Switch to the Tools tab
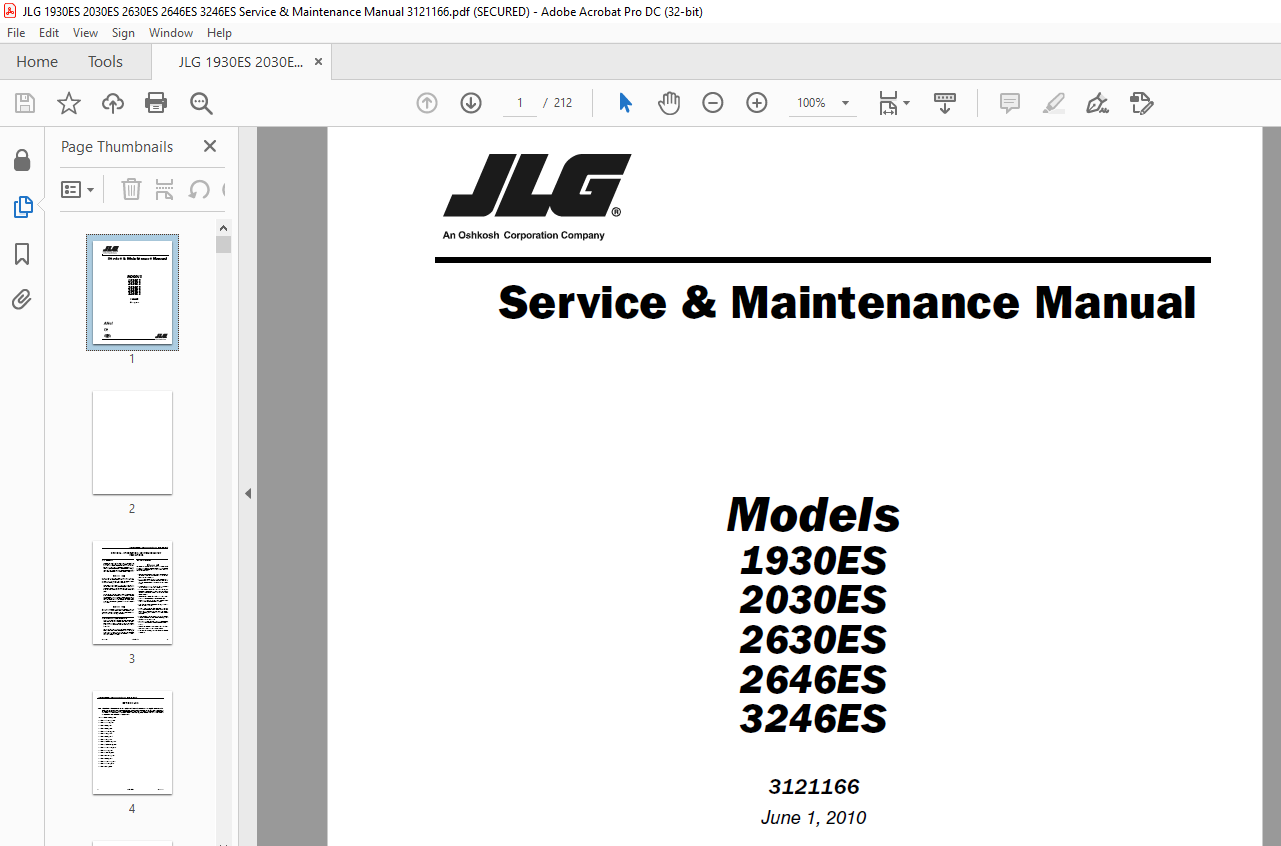The image size is (1281, 846). coord(105,62)
